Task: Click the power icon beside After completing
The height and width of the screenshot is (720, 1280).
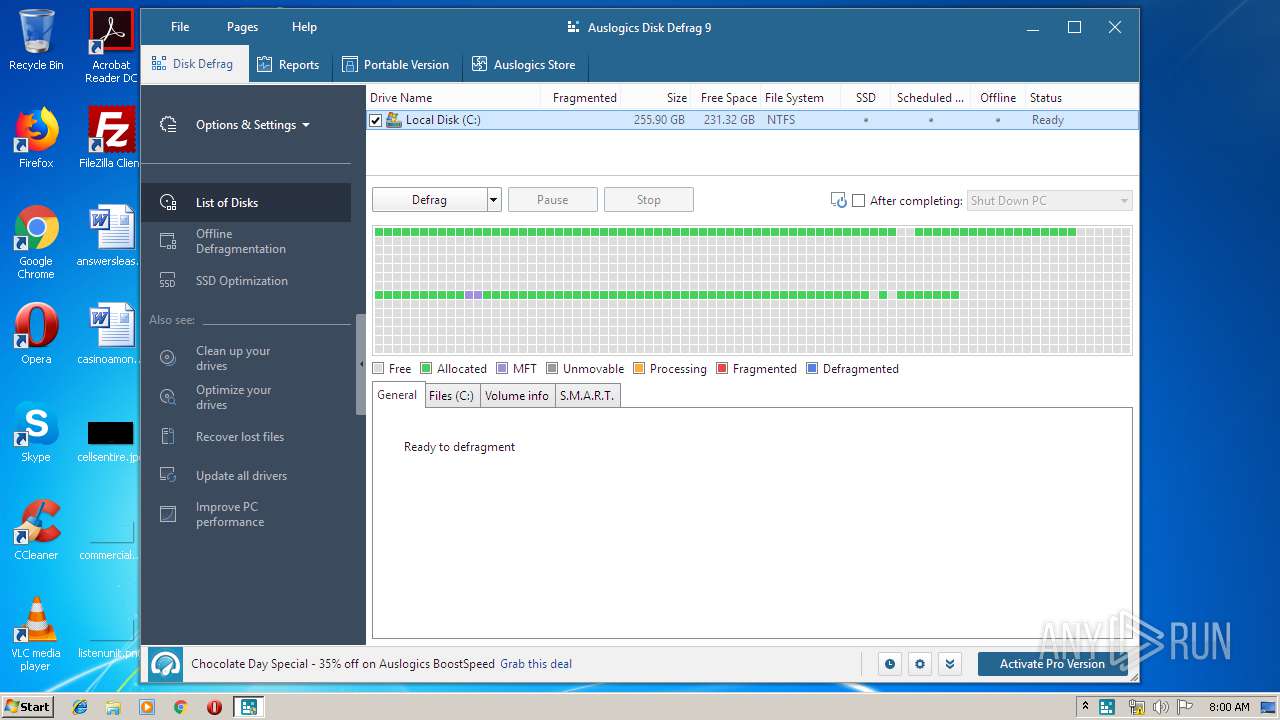Action: tap(839, 200)
